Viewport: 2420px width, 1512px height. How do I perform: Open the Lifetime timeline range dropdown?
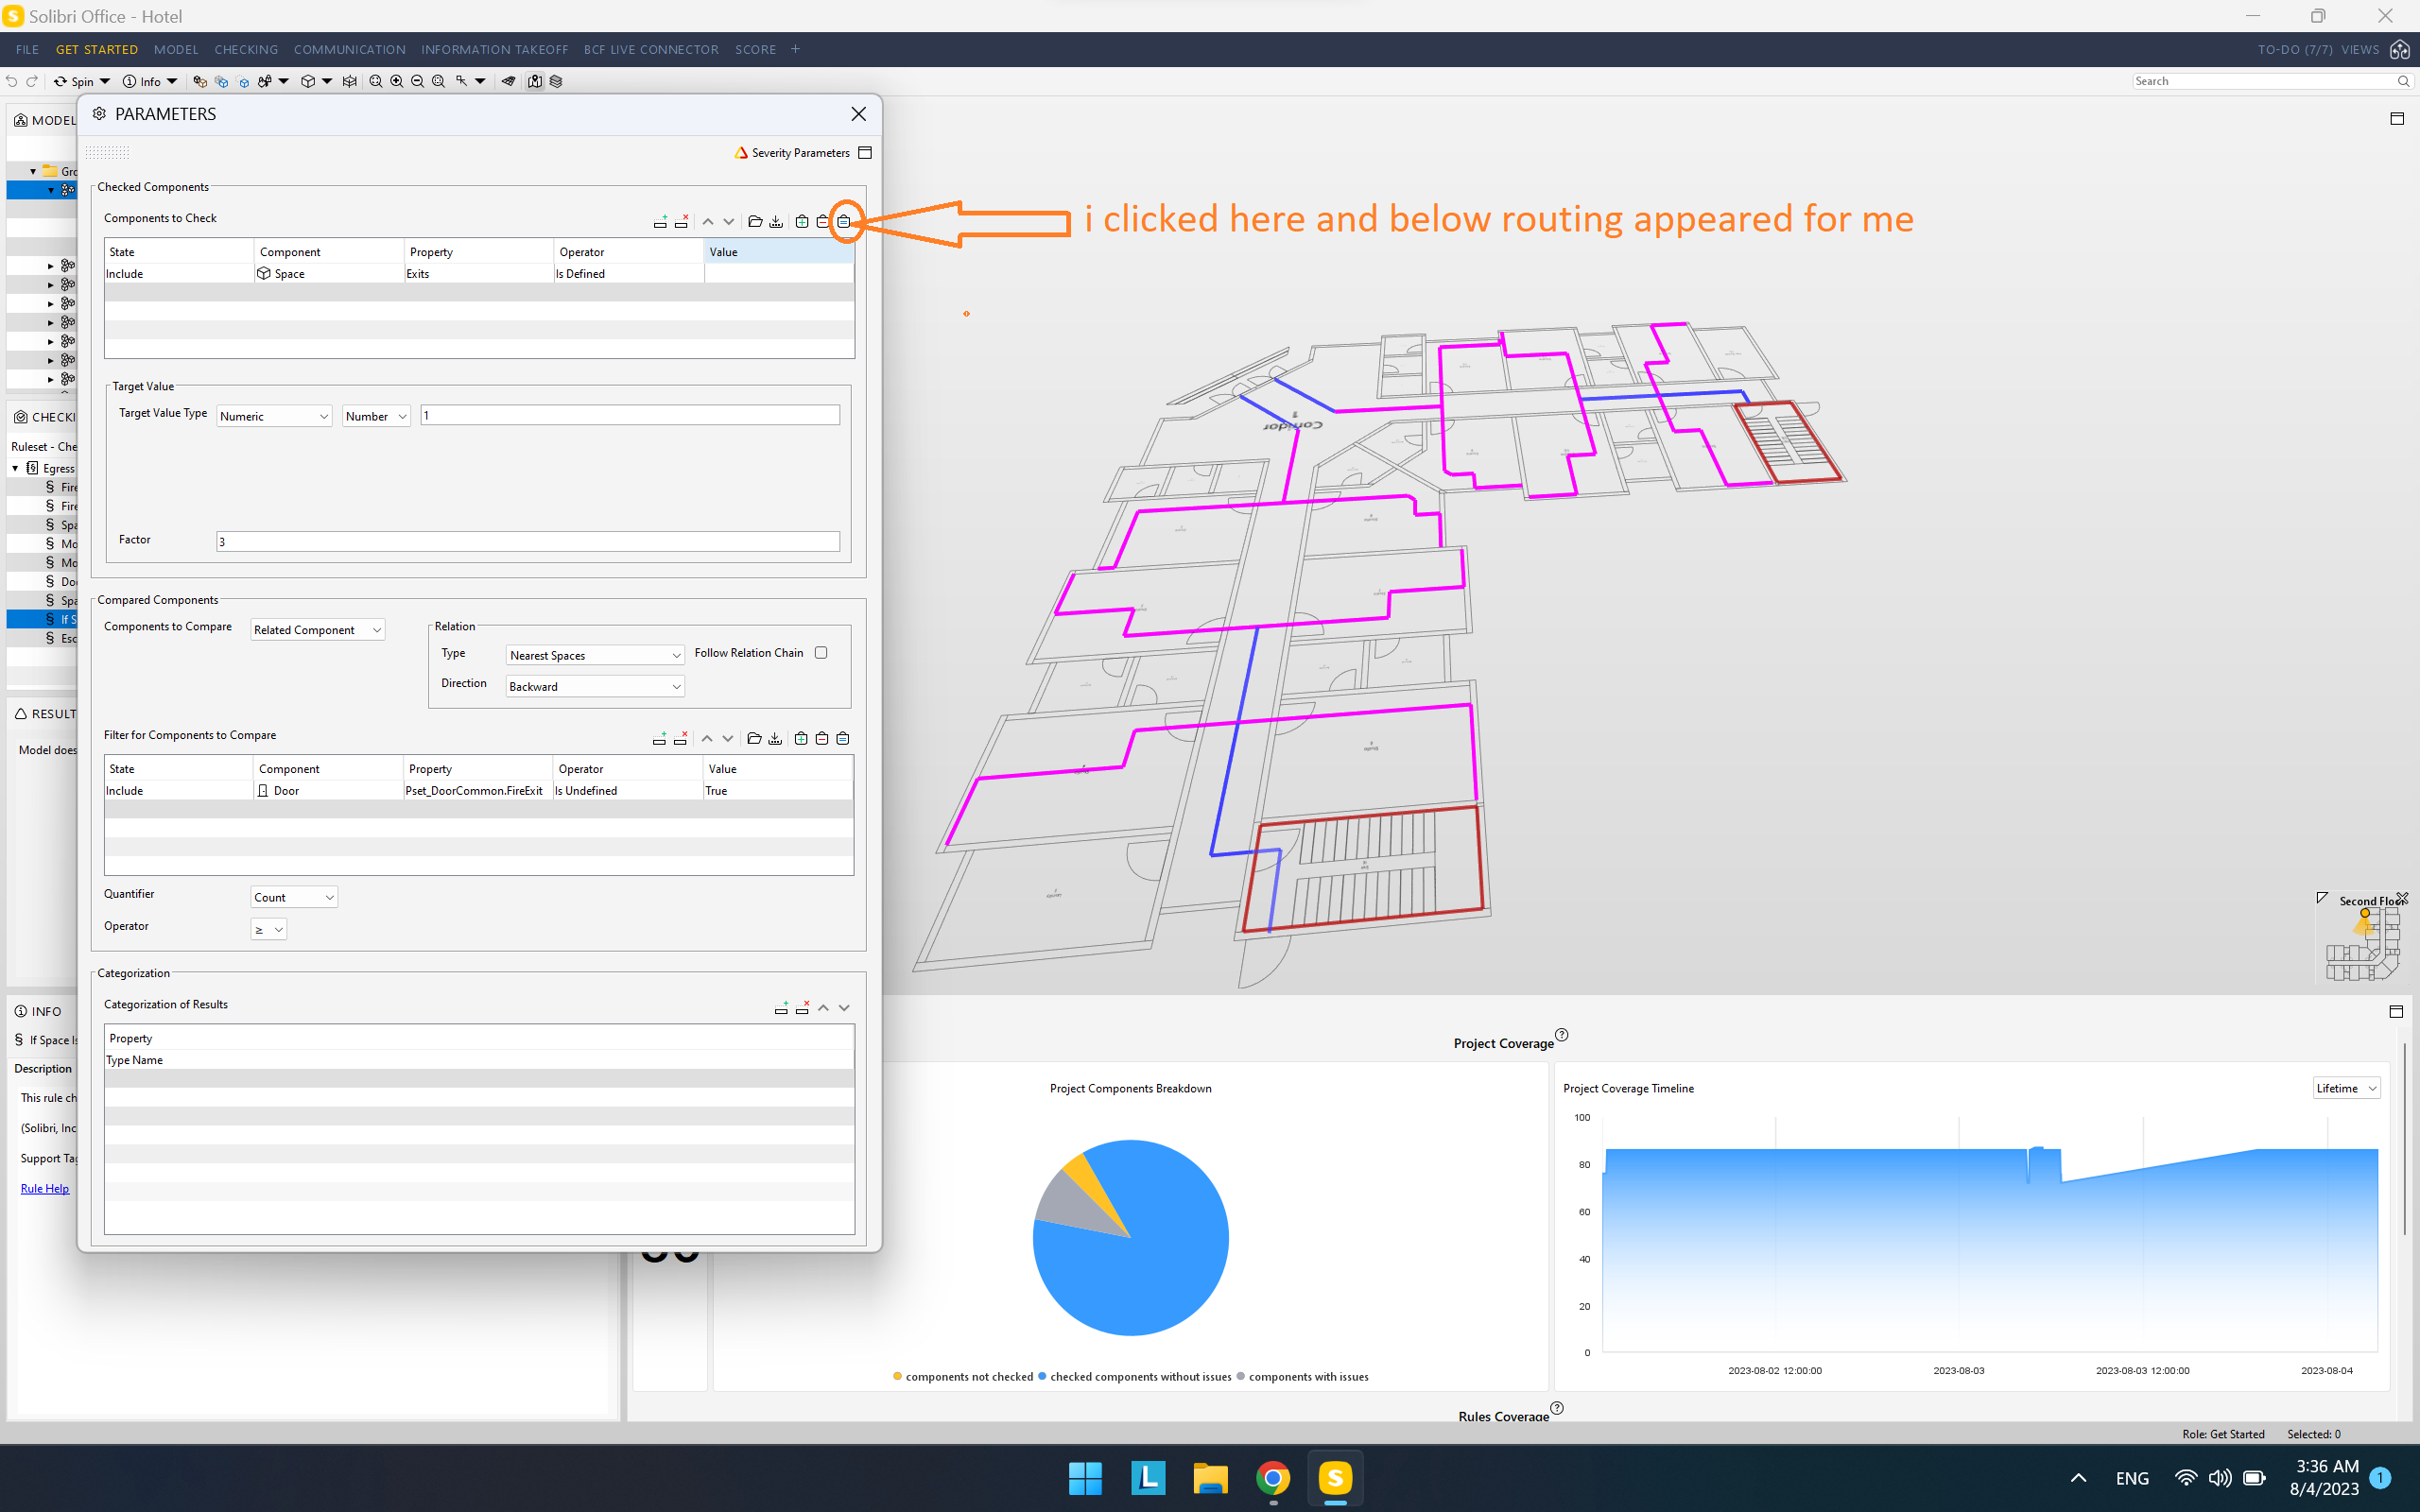pos(2346,1088)
